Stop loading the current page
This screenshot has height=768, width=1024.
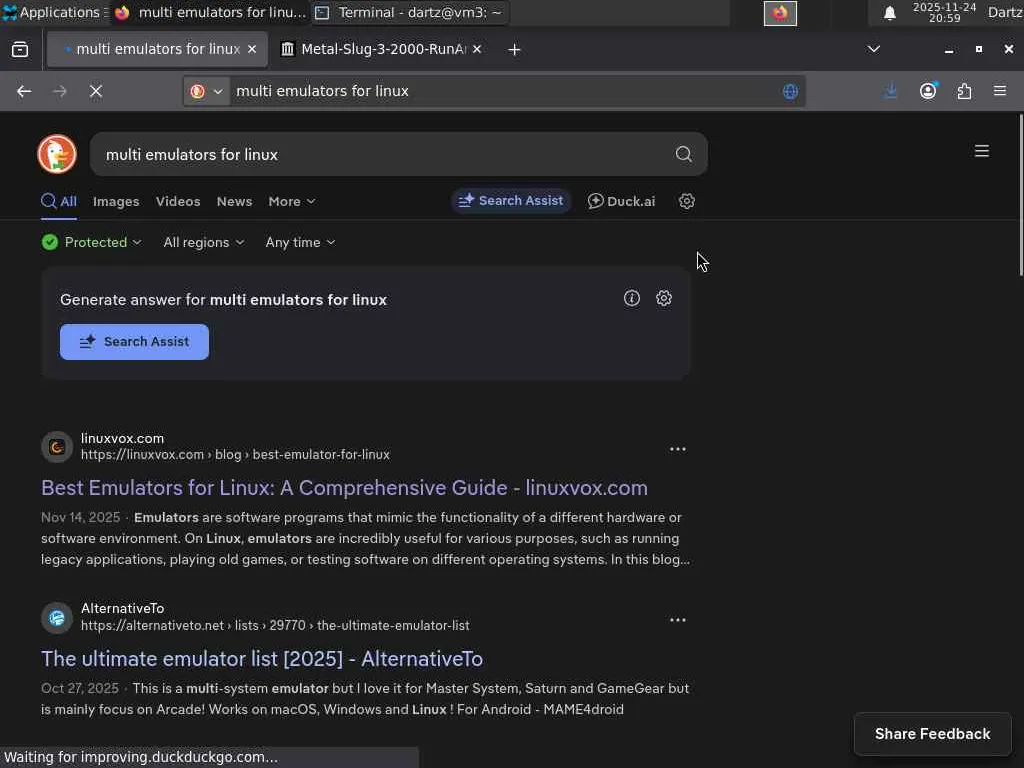tap(96, 91)
